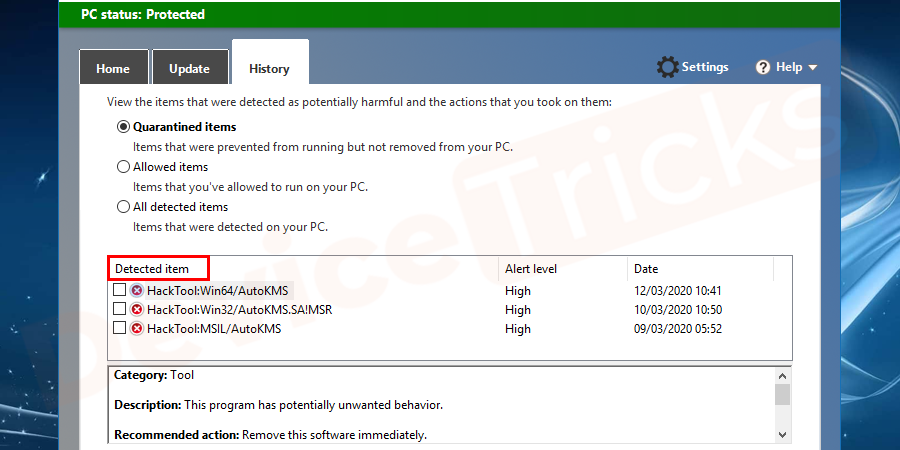Select the Quarantined items radio button
The image size is (900, 450).
[123, 127]
